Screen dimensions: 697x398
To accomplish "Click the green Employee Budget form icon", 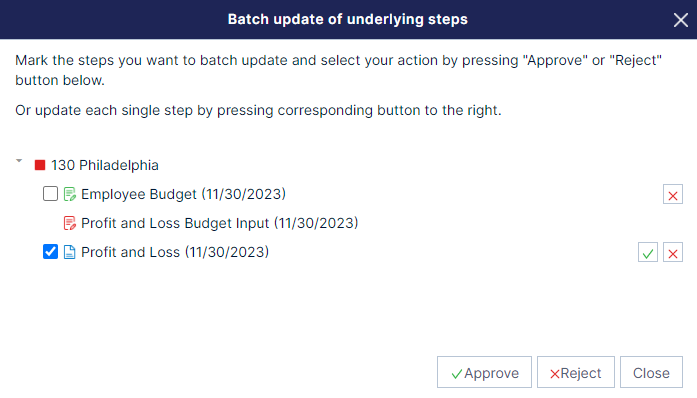I will pyautogui.click(x=70, y=194).
